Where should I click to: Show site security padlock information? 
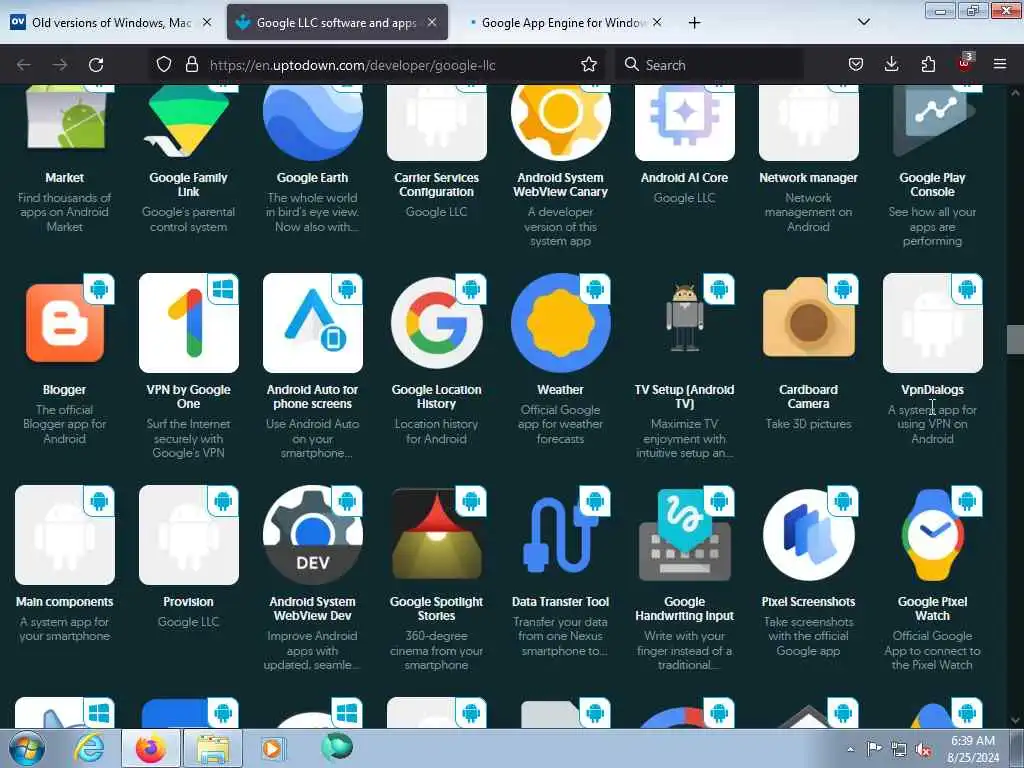pyautogui.click(x=191, y=65)
